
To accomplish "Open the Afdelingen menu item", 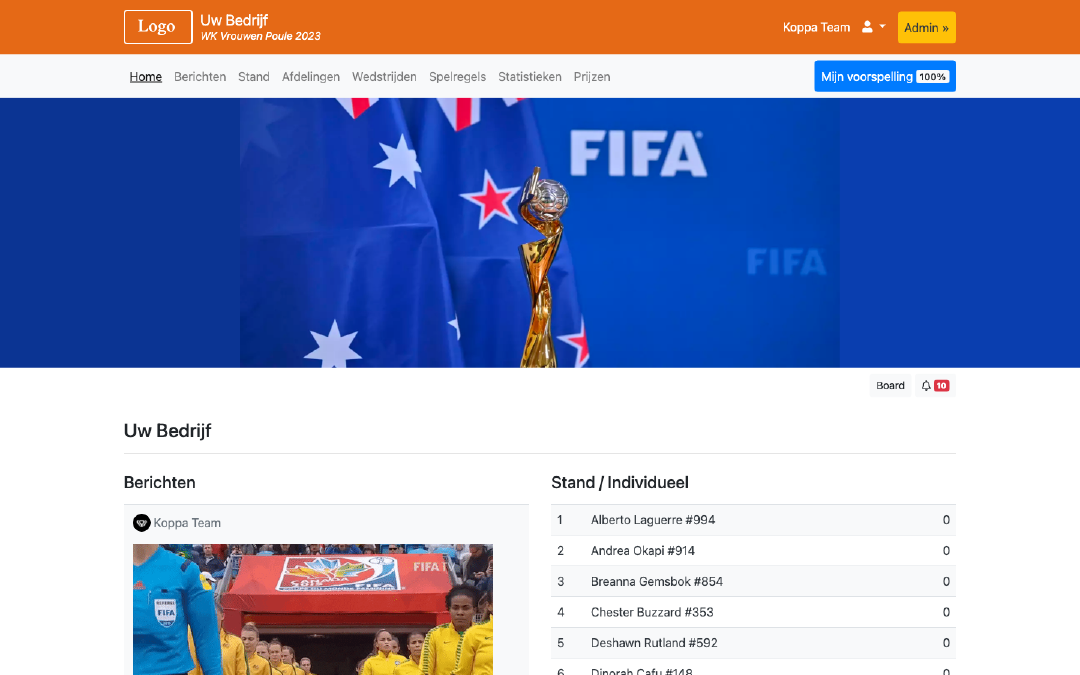I will pyautogui.click(x=311, y=76).
